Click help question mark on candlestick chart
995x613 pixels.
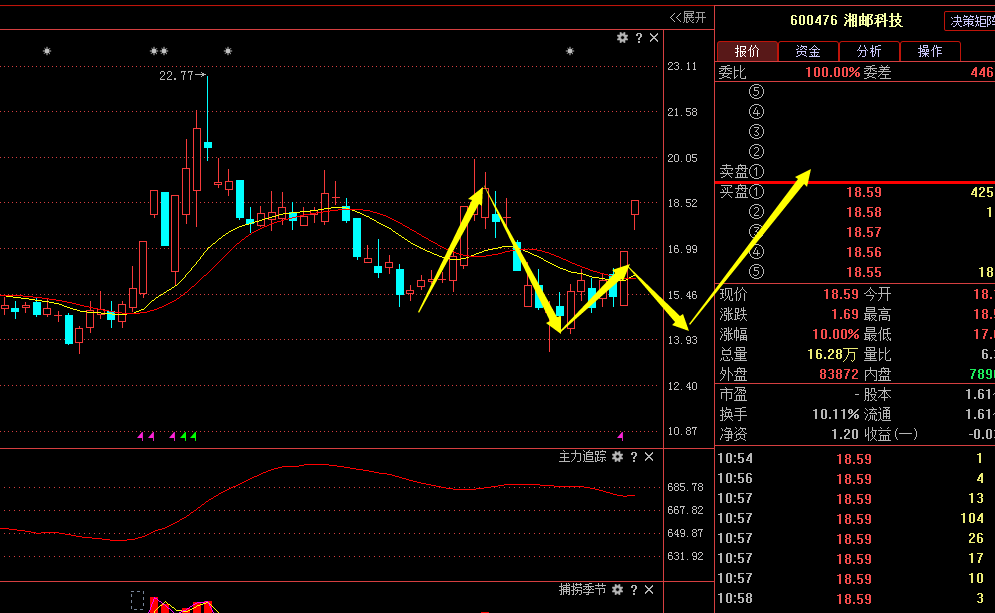[638, 38]
